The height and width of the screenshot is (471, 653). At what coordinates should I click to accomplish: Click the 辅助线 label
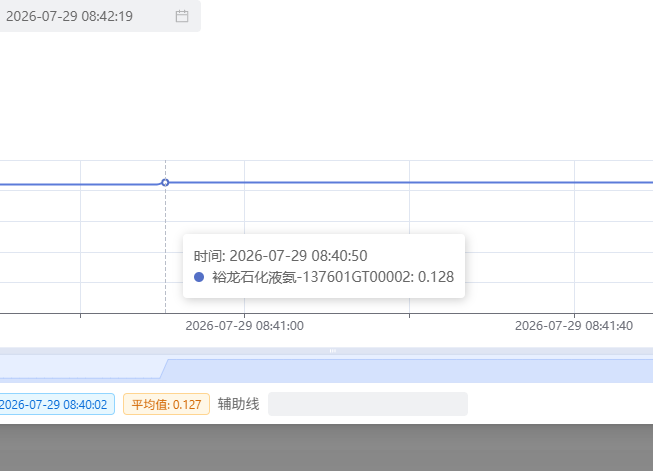click(239, 404)
